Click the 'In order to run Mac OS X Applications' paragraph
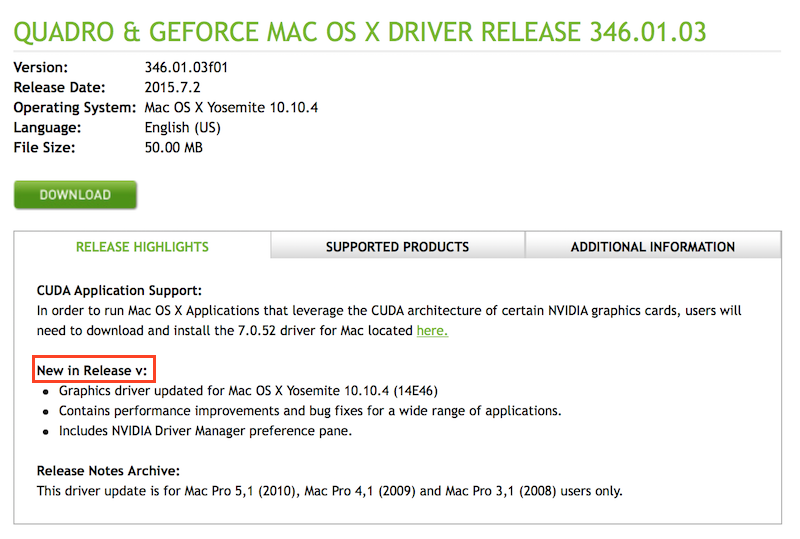Image resolution: width=800 pixels, height=539 pixels. coord(389,321)
